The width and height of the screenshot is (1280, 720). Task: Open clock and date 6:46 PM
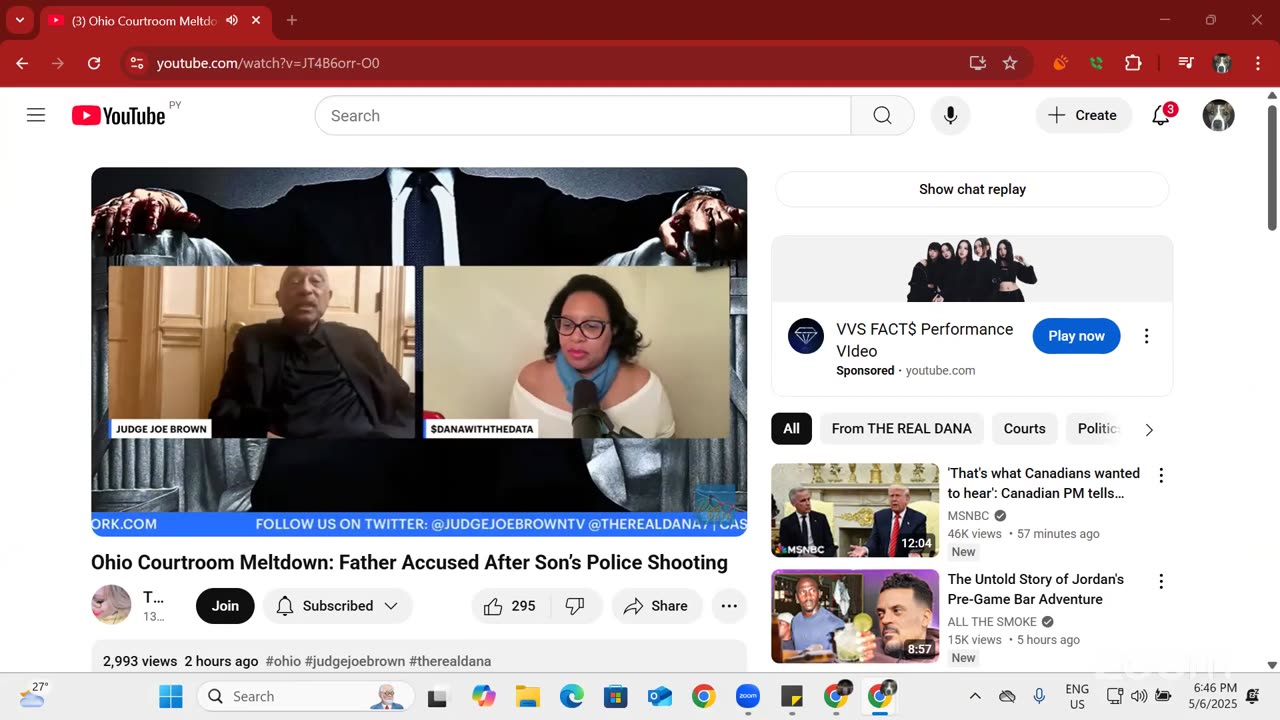coord(1214,696)
